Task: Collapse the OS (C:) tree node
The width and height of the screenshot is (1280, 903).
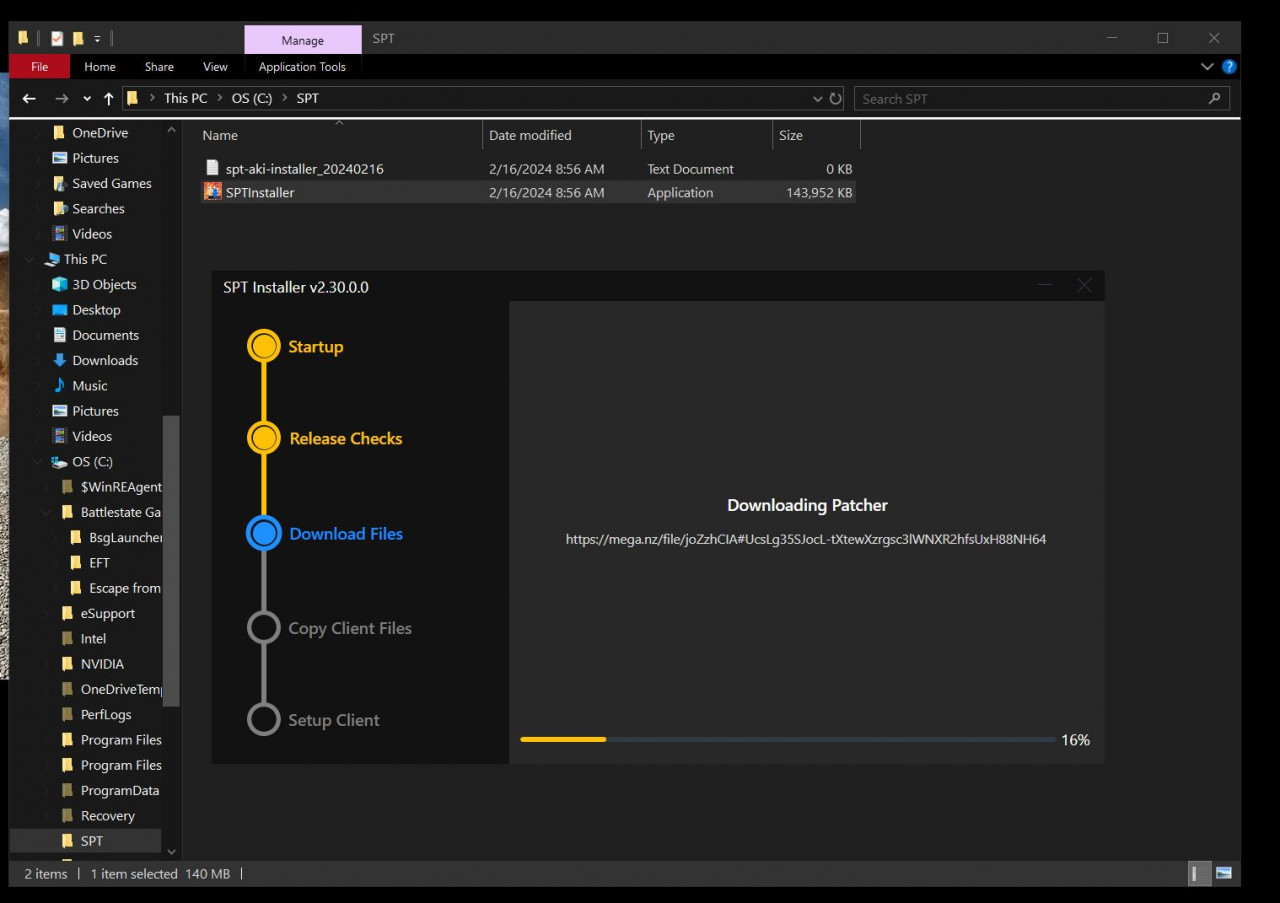Action: click(x=38, y=462)
